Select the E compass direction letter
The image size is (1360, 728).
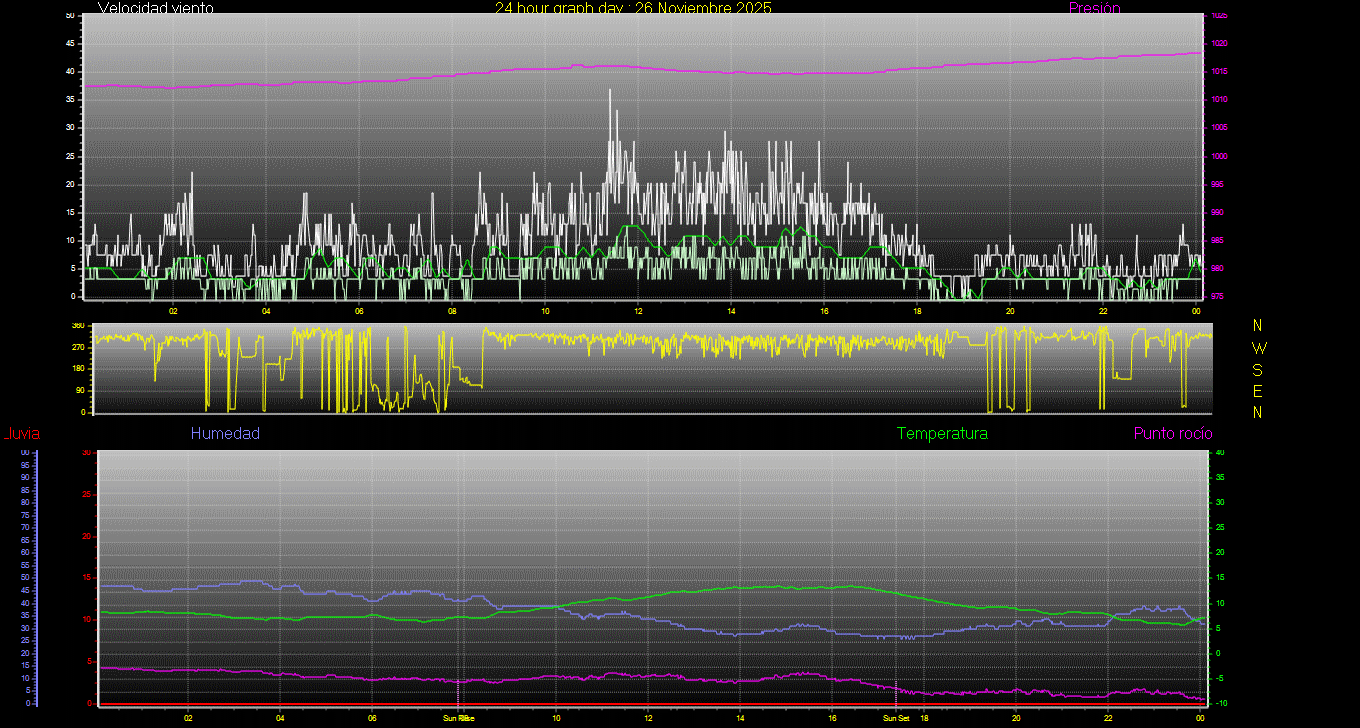click(1258, 390)
